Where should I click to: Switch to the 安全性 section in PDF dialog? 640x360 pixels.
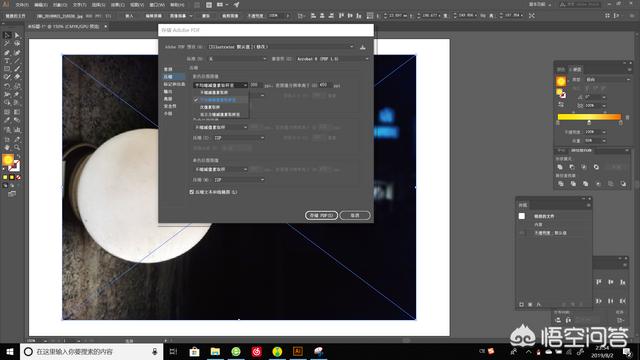click(170, 106)
